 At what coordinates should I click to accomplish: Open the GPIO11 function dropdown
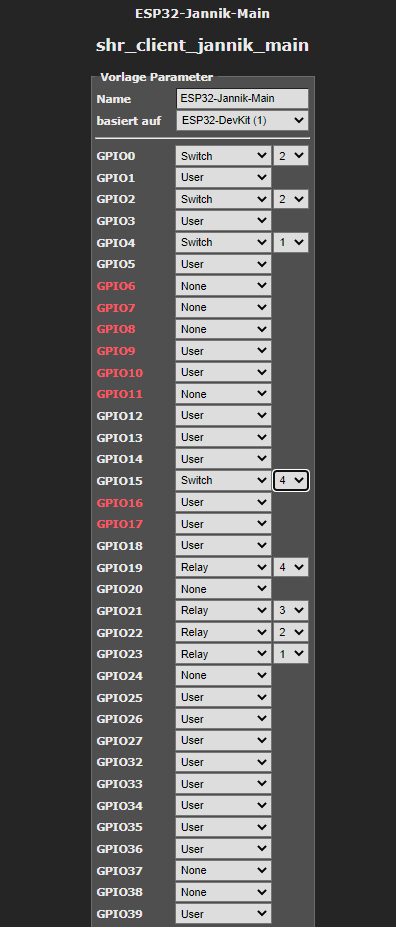(x=224, y=394)
